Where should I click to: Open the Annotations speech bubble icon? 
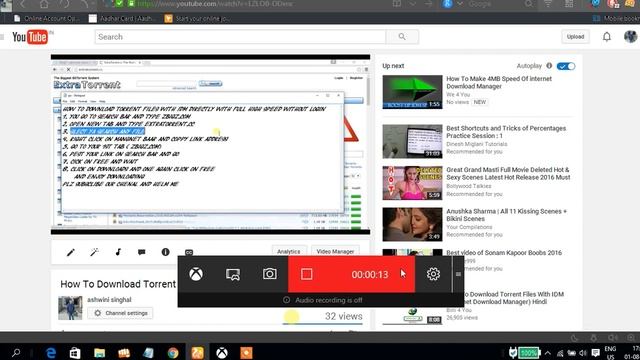pos(142,252)
